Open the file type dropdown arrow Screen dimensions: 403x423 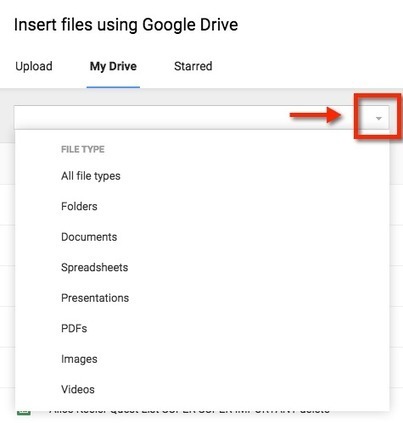378,118
